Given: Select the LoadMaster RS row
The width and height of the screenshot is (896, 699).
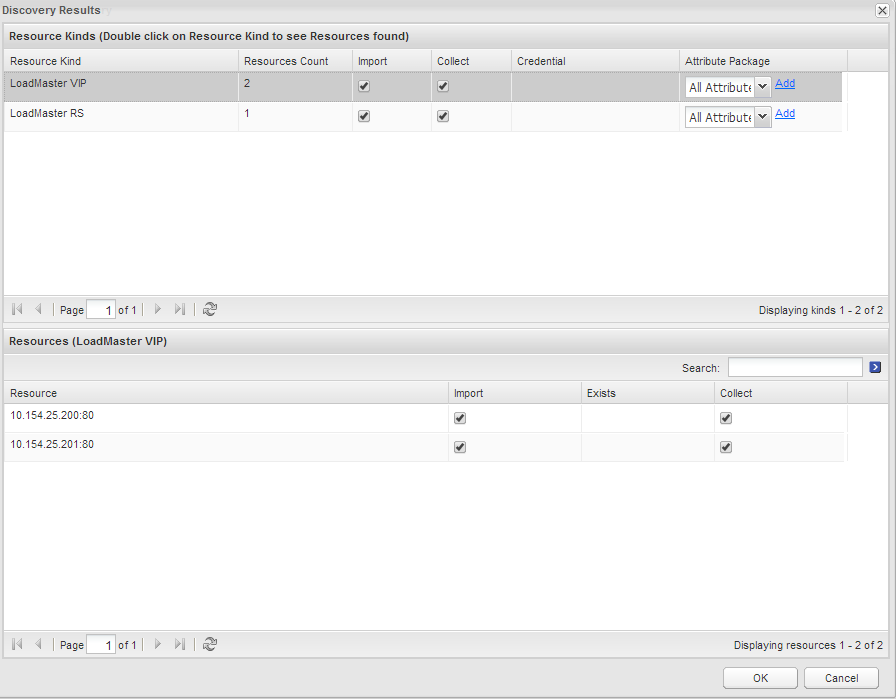Looking at the screenshot, I should tap(423, 117).
